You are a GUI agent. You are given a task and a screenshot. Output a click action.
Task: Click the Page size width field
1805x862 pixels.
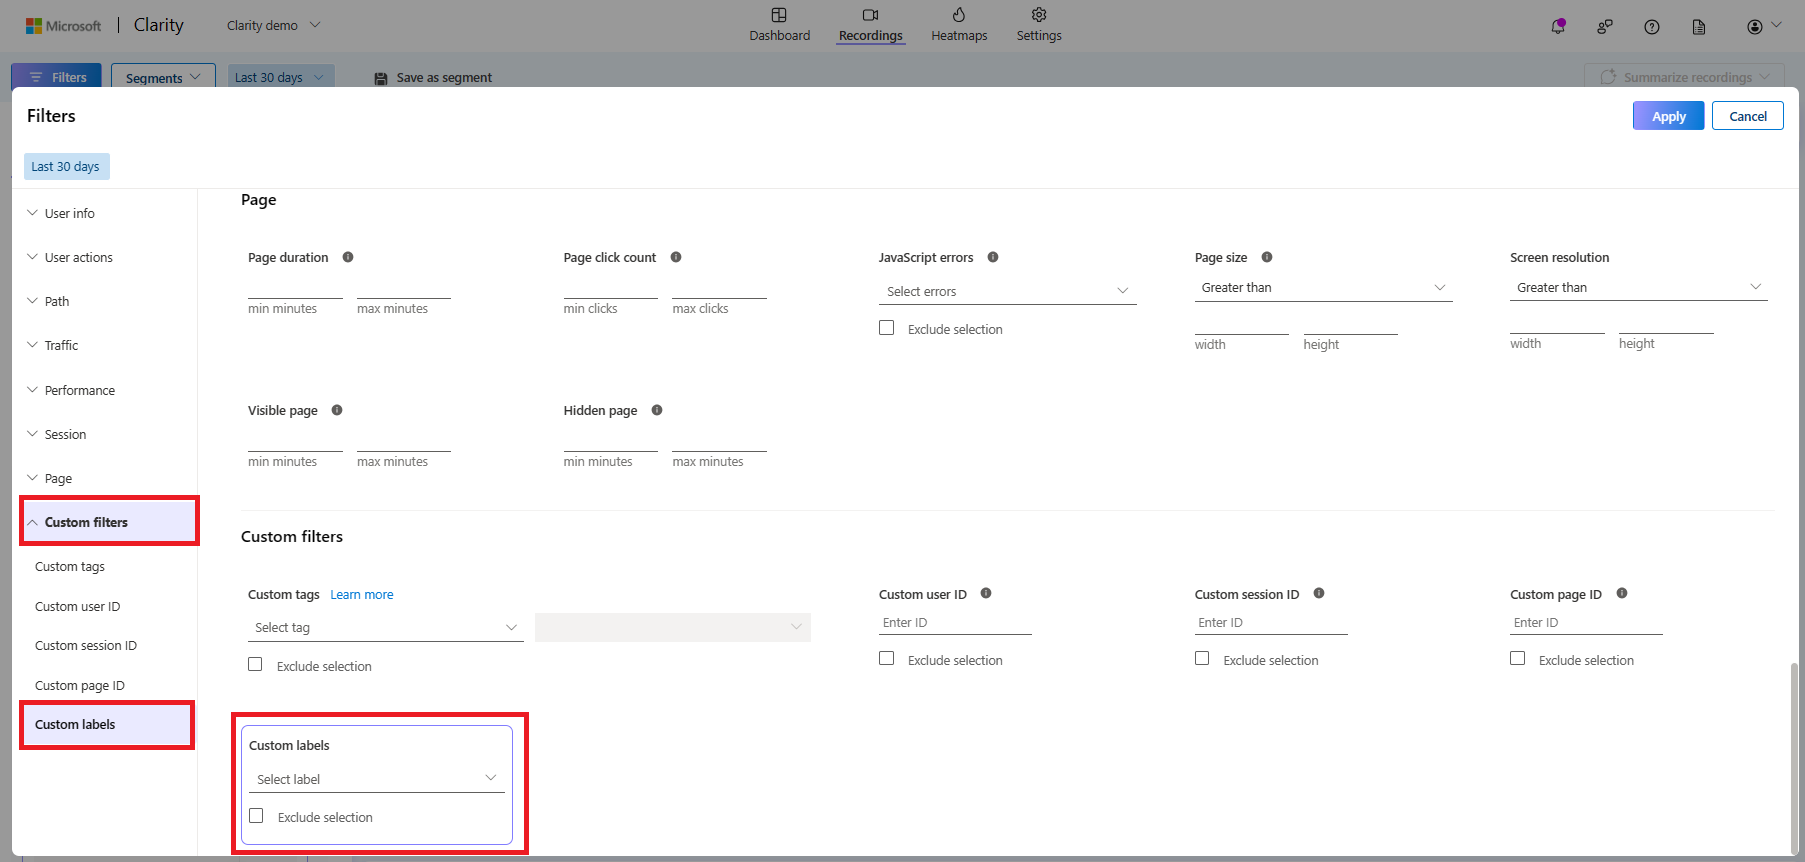coord(1242,324)
